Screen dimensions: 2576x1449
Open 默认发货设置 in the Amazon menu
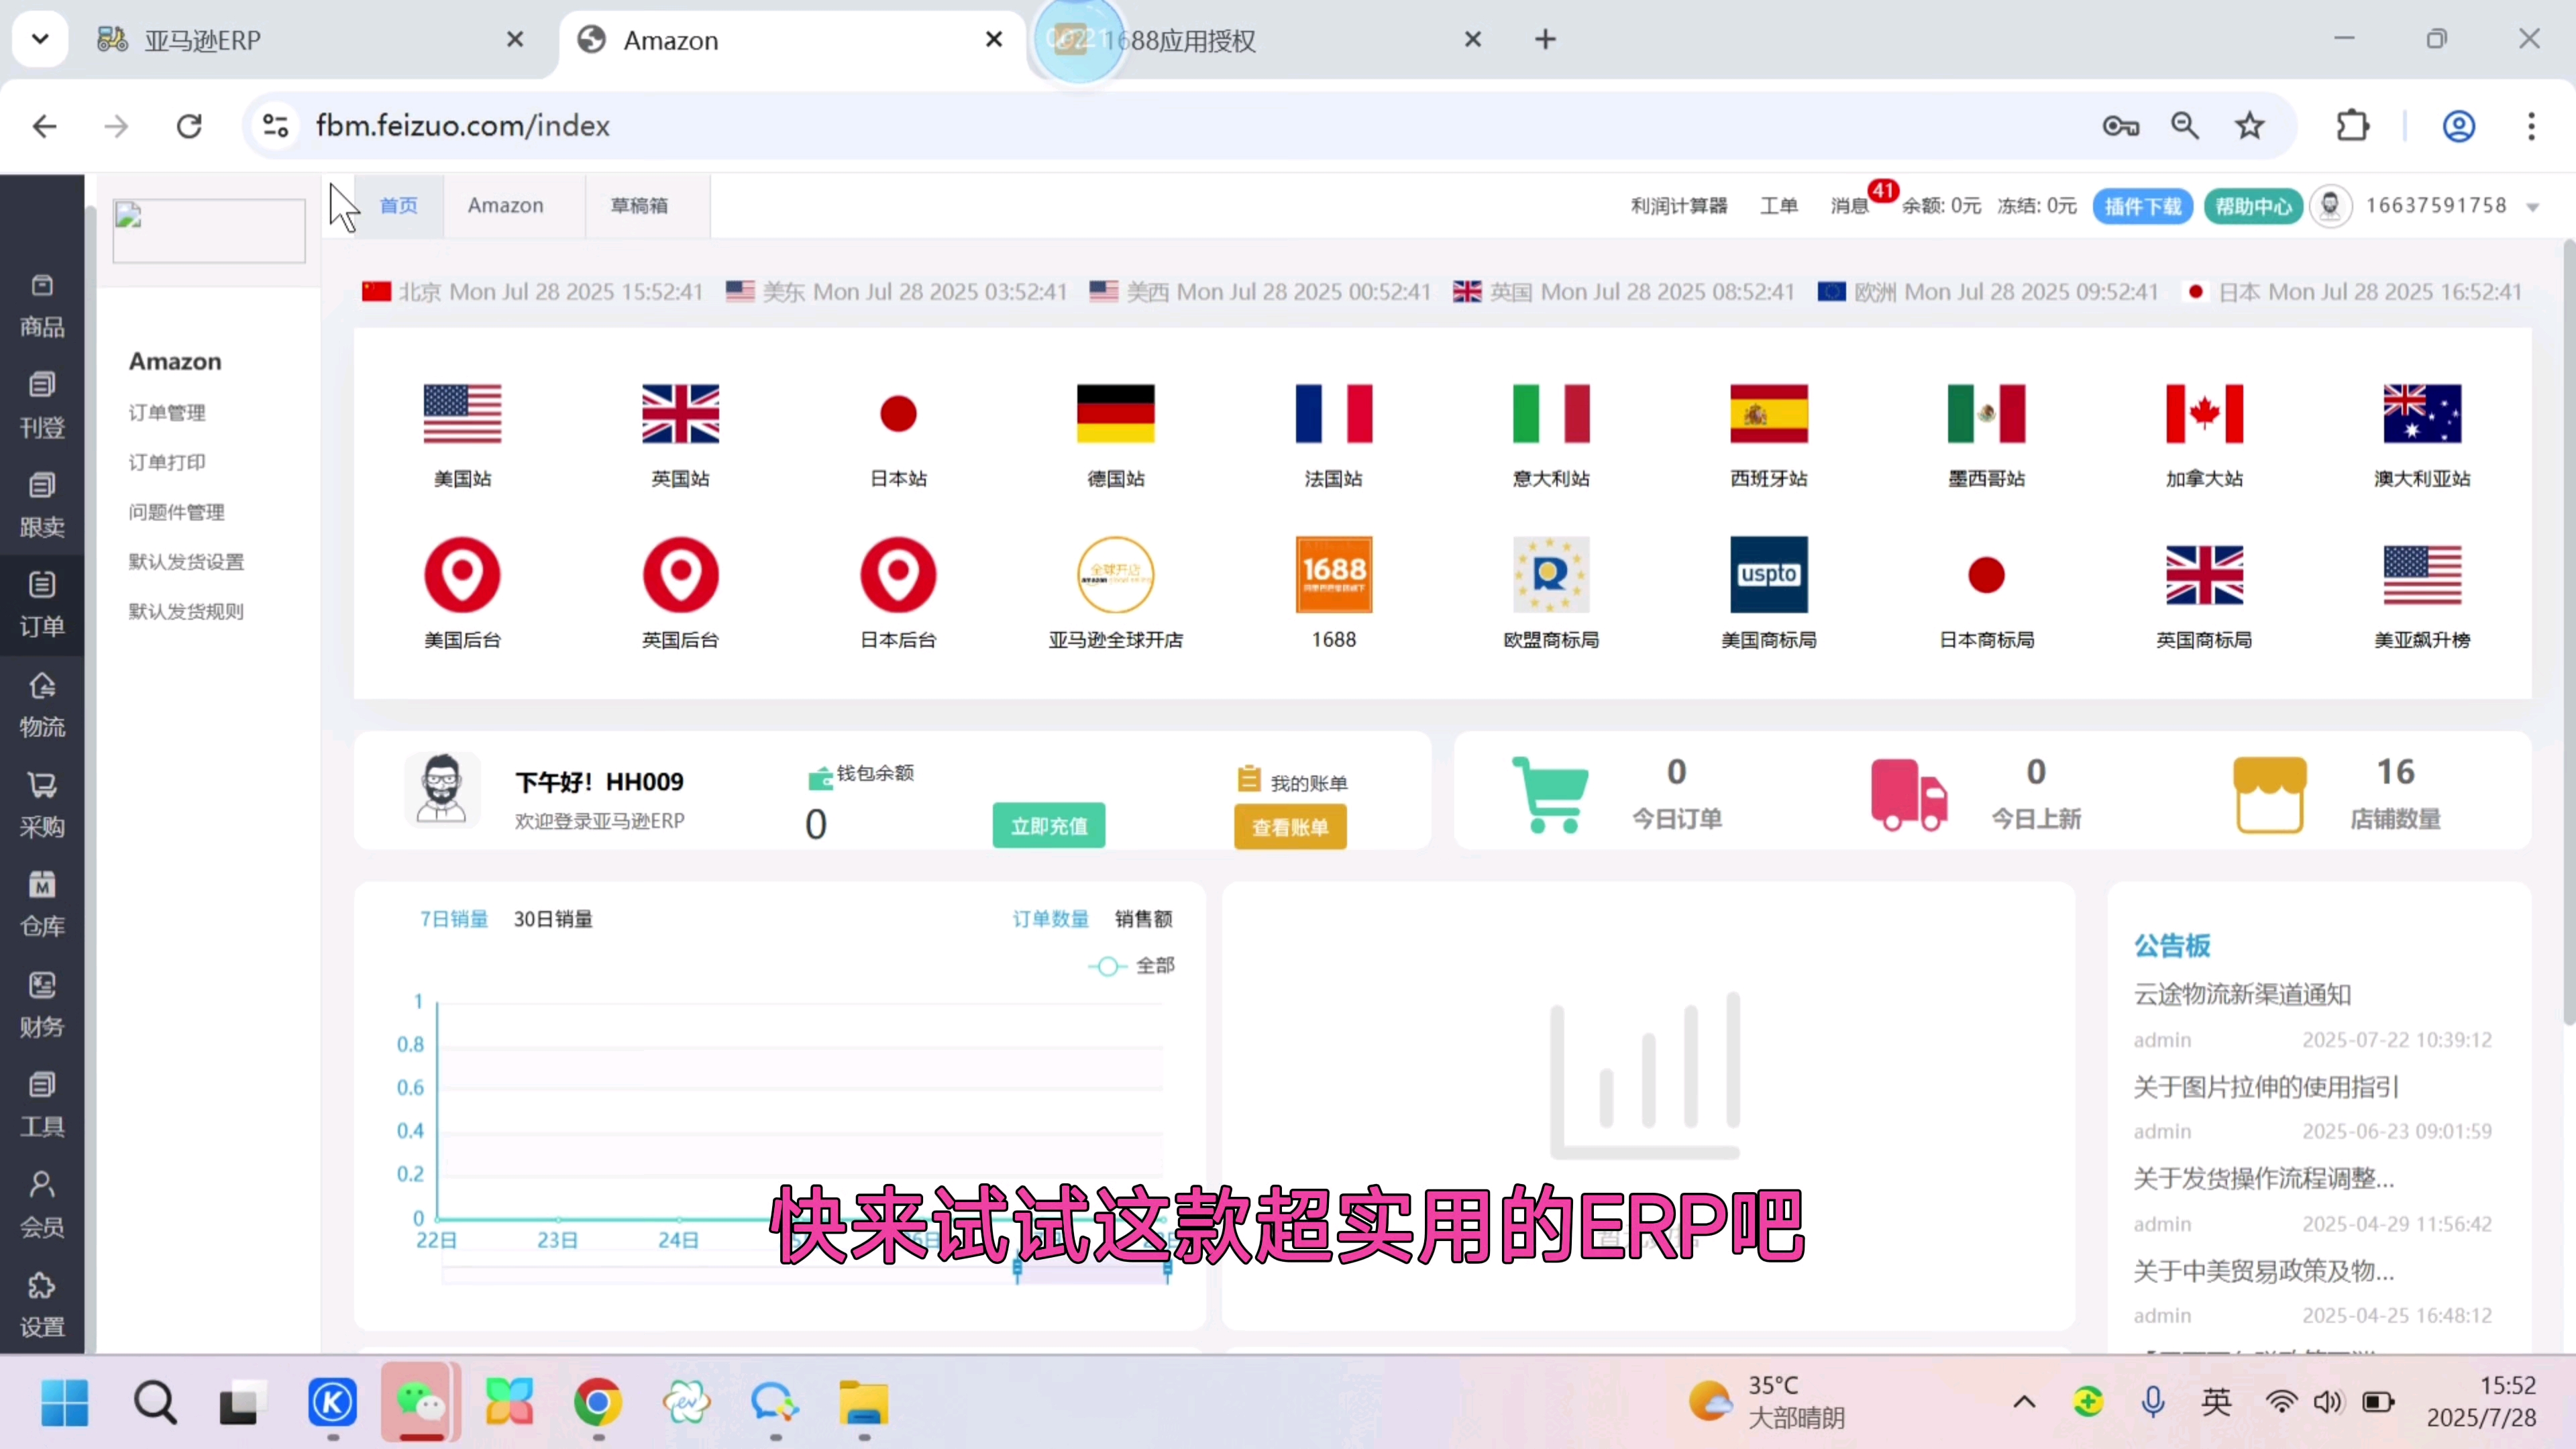pos(186,562)
